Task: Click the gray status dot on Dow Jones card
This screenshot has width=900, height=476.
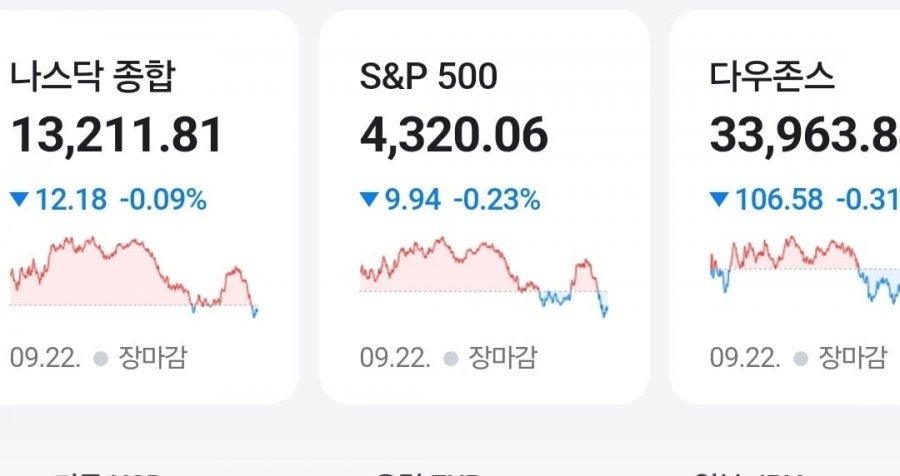Action: (x=800, y=358)
